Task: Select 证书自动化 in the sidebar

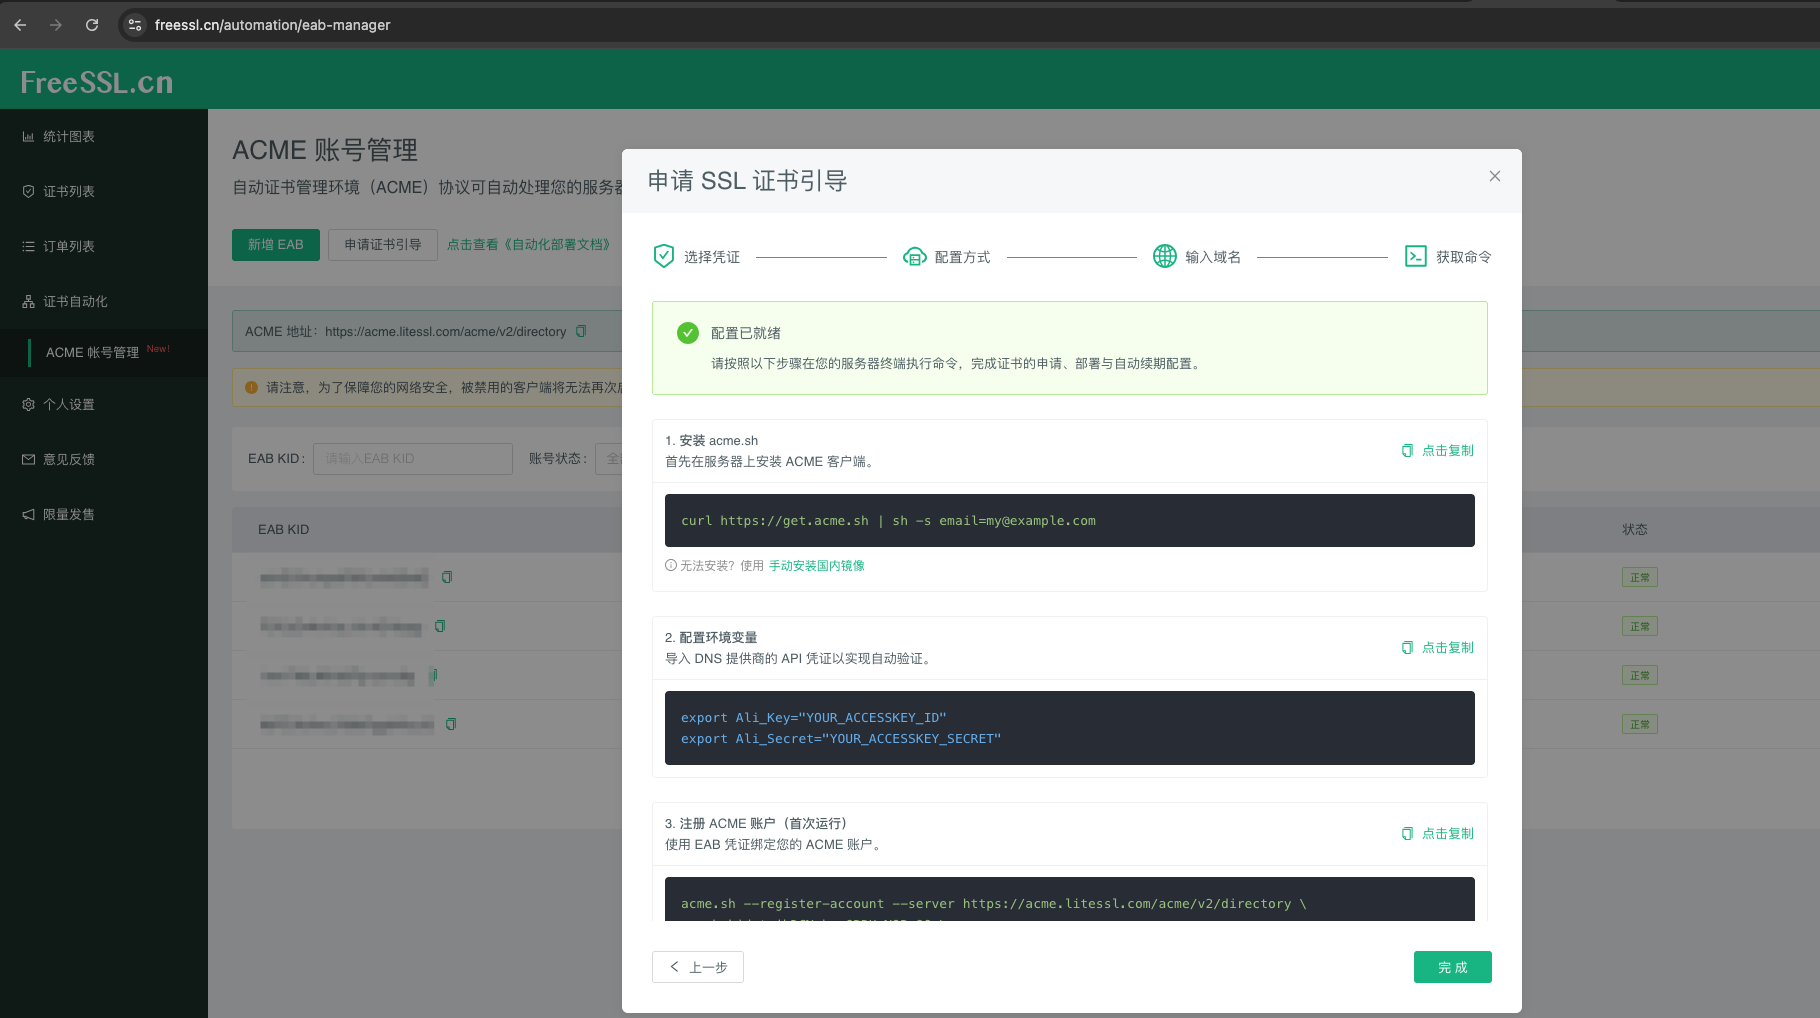Action: pos(67,300)
